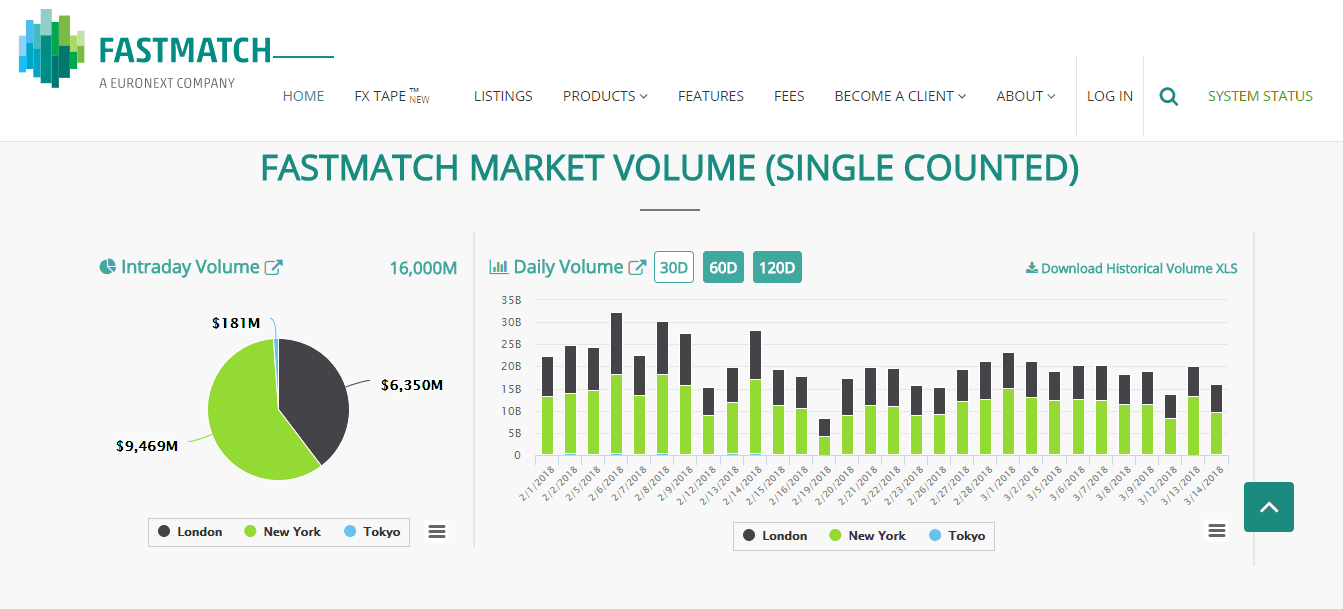Select the 60D time range toggle
The width and height of the screenshot is (1343, 609).
pos(722,266)
